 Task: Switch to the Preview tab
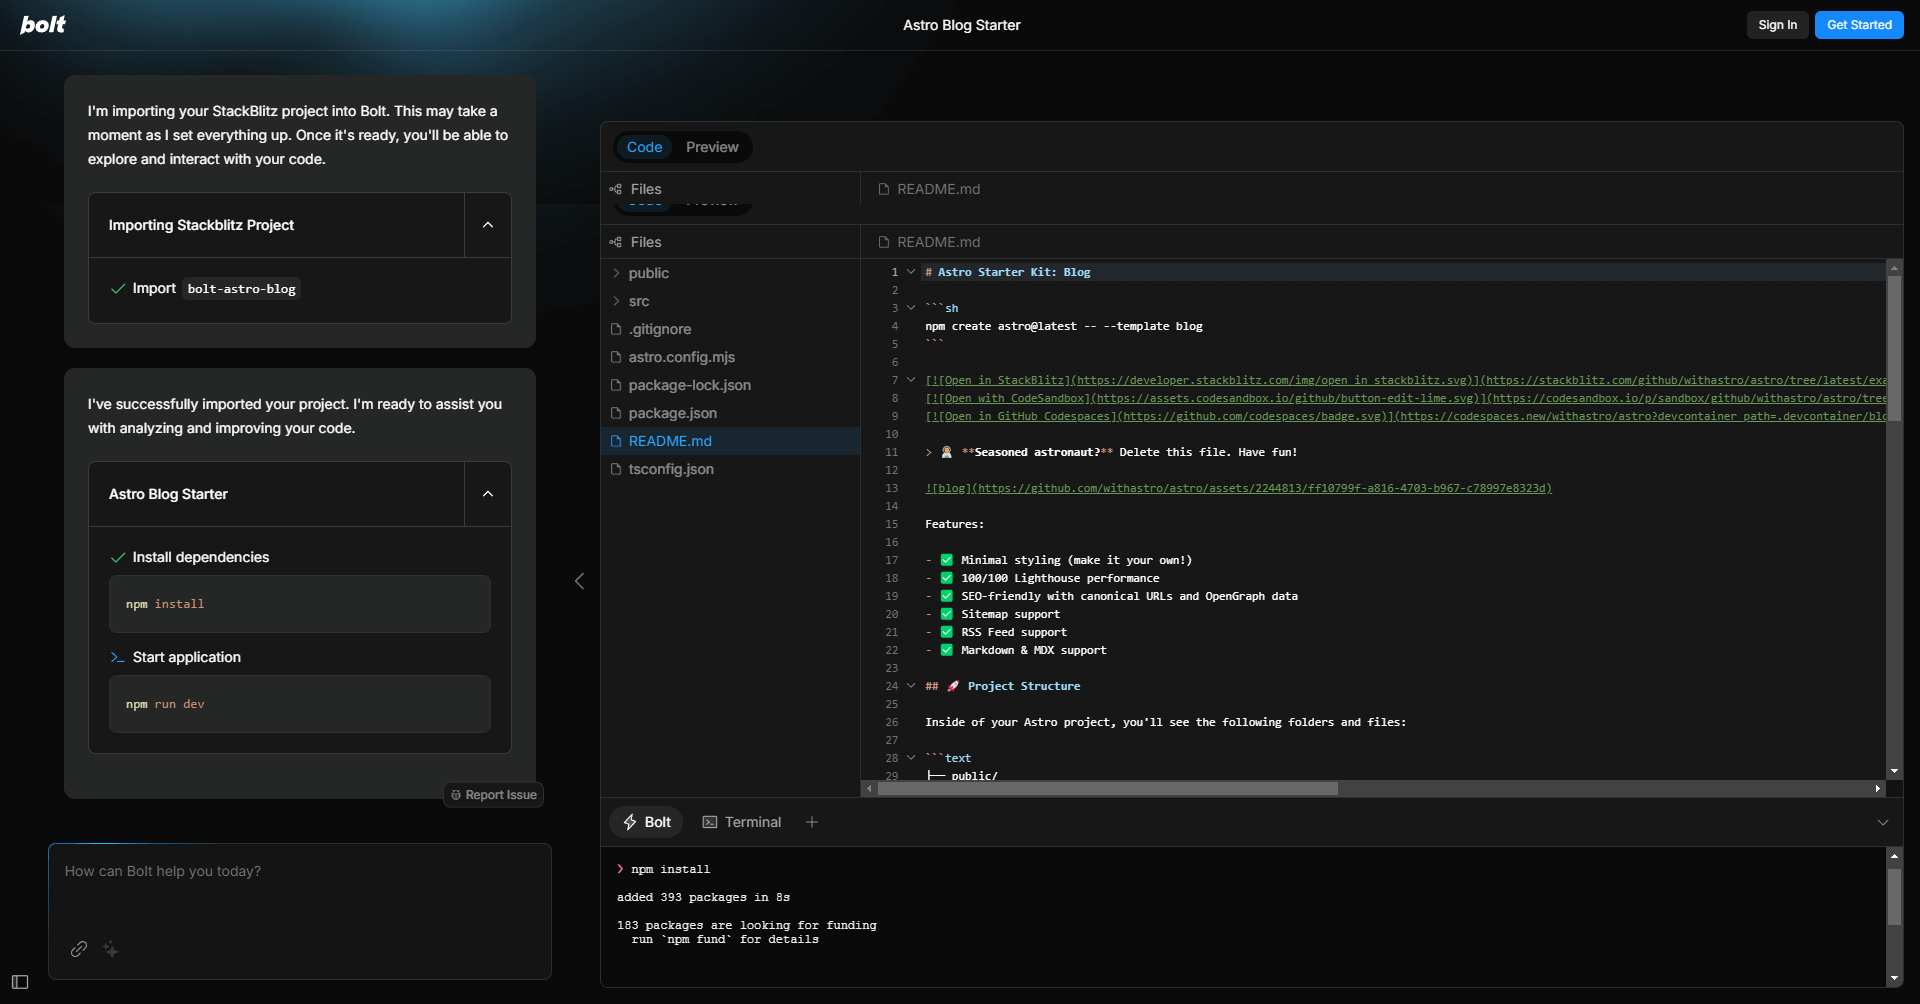(712, 147)
